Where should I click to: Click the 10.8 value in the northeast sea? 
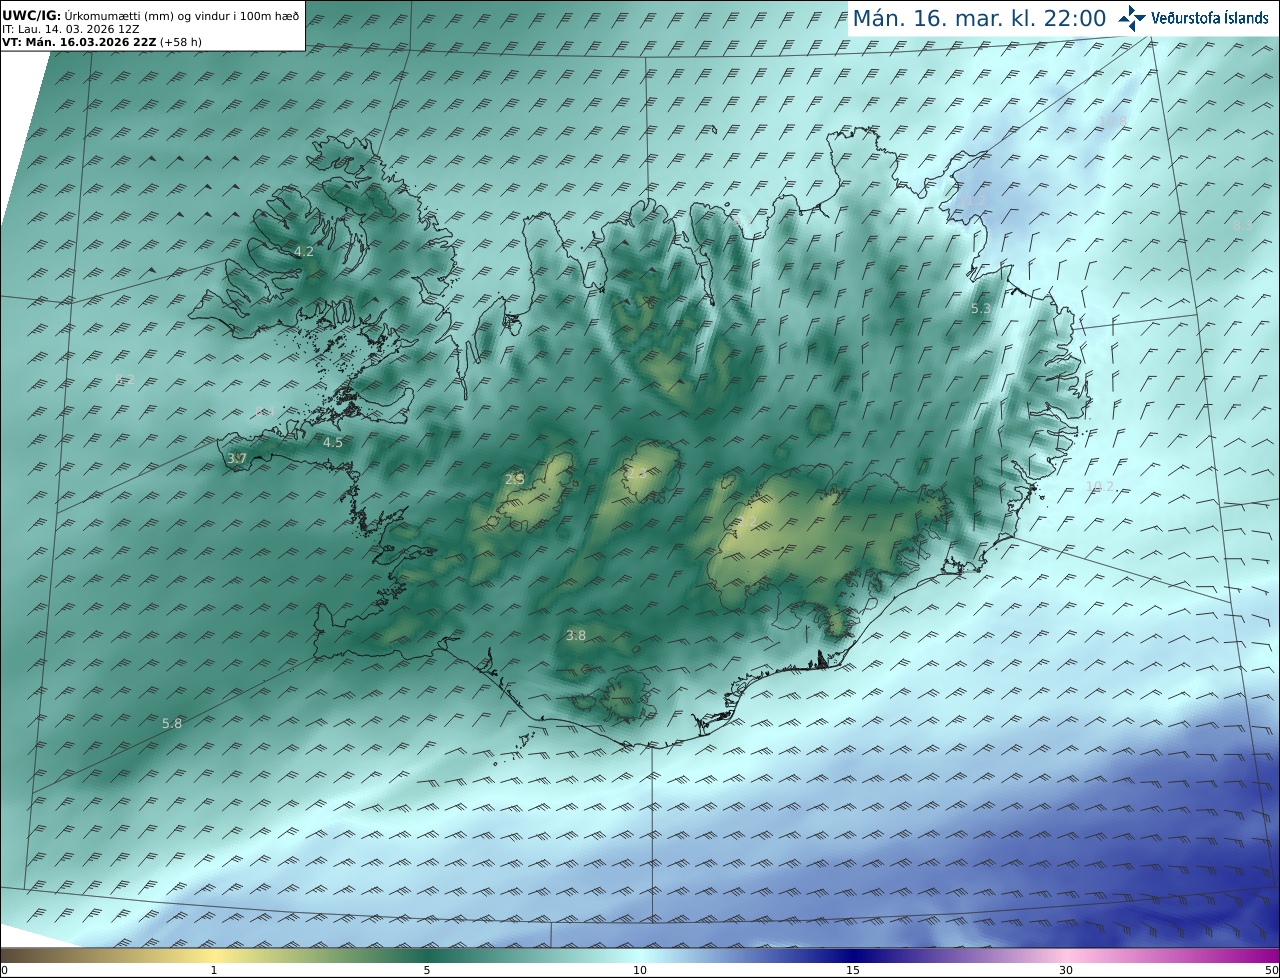coord(1112,121)
